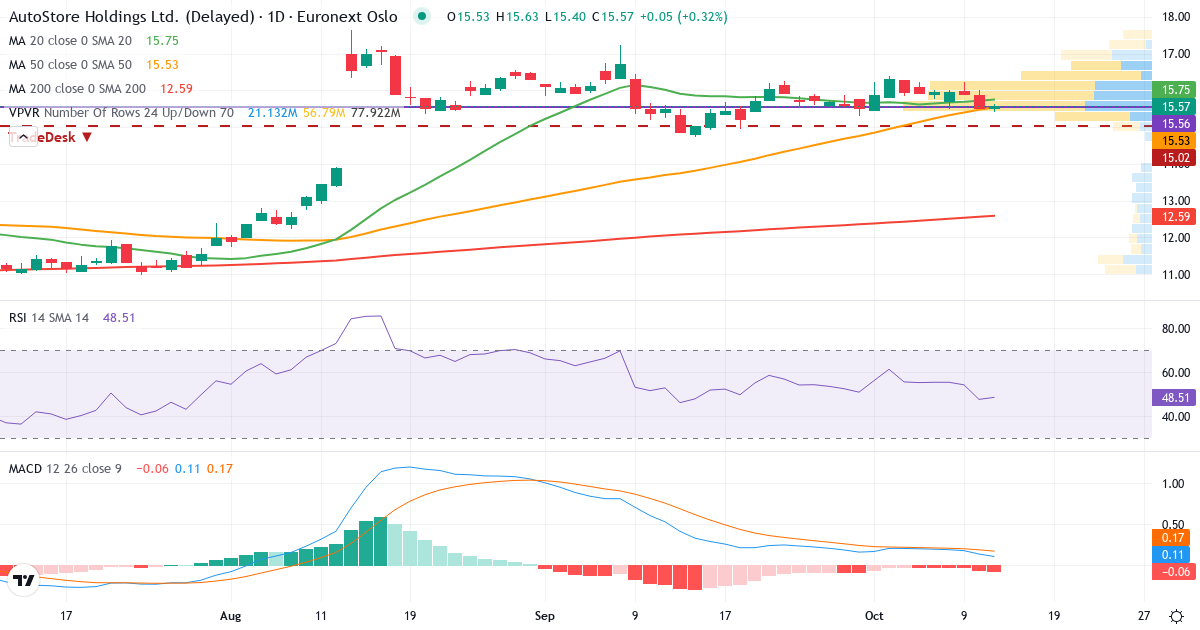This screenshot has width=1200, height=630.
Task: Click the open value O15.53
Action: coord(467,17)
